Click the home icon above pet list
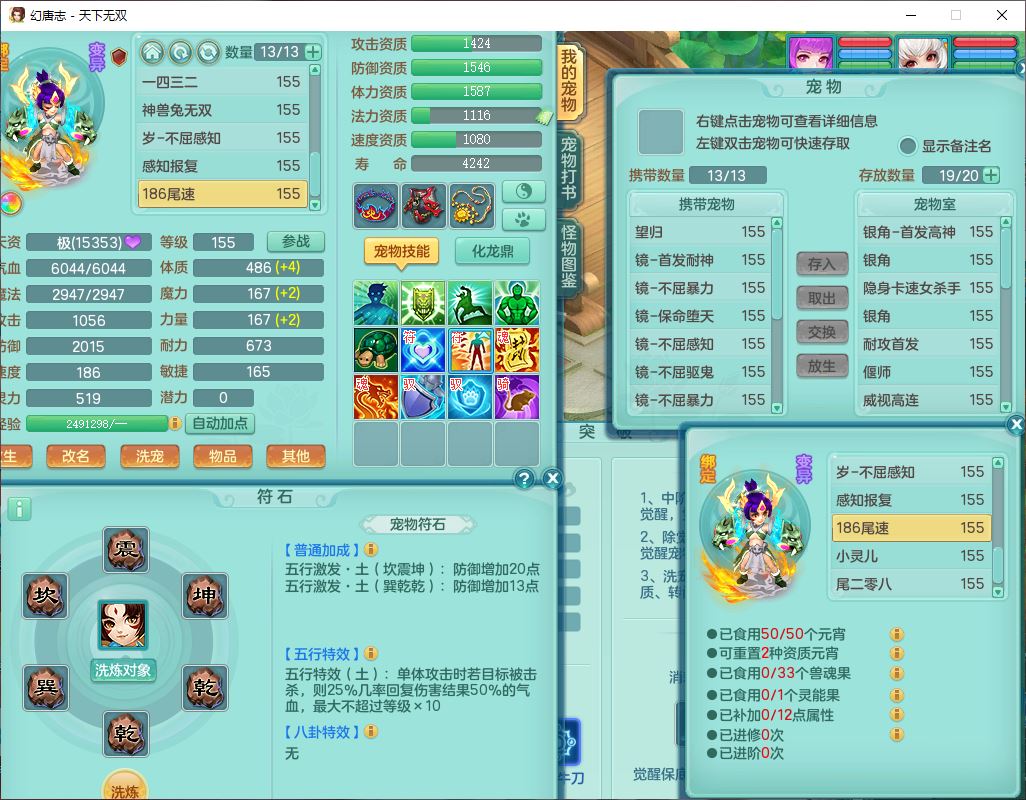Screen dimensions: 1026x800 [x=152, y=52]
